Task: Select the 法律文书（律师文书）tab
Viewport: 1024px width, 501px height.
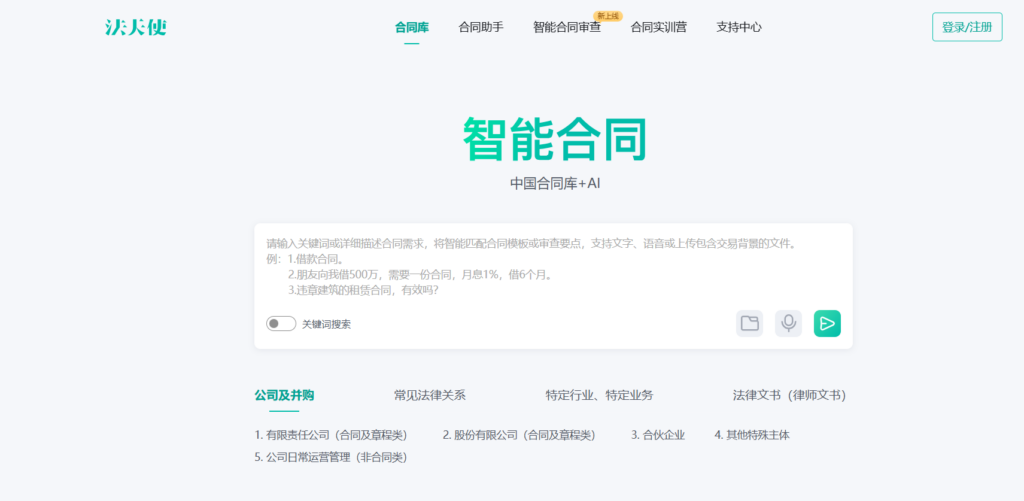Action: point(789,395)
